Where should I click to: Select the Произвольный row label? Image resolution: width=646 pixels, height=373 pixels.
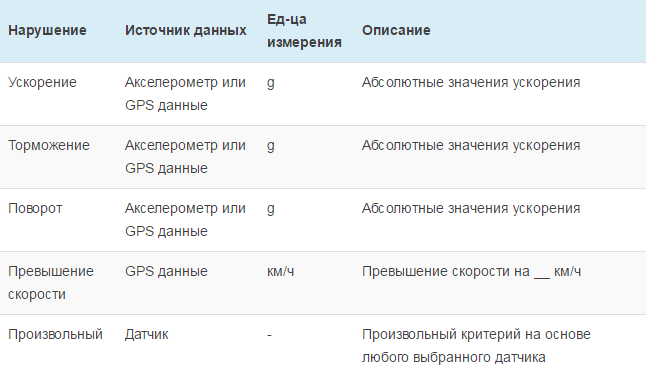coord(55,334)
